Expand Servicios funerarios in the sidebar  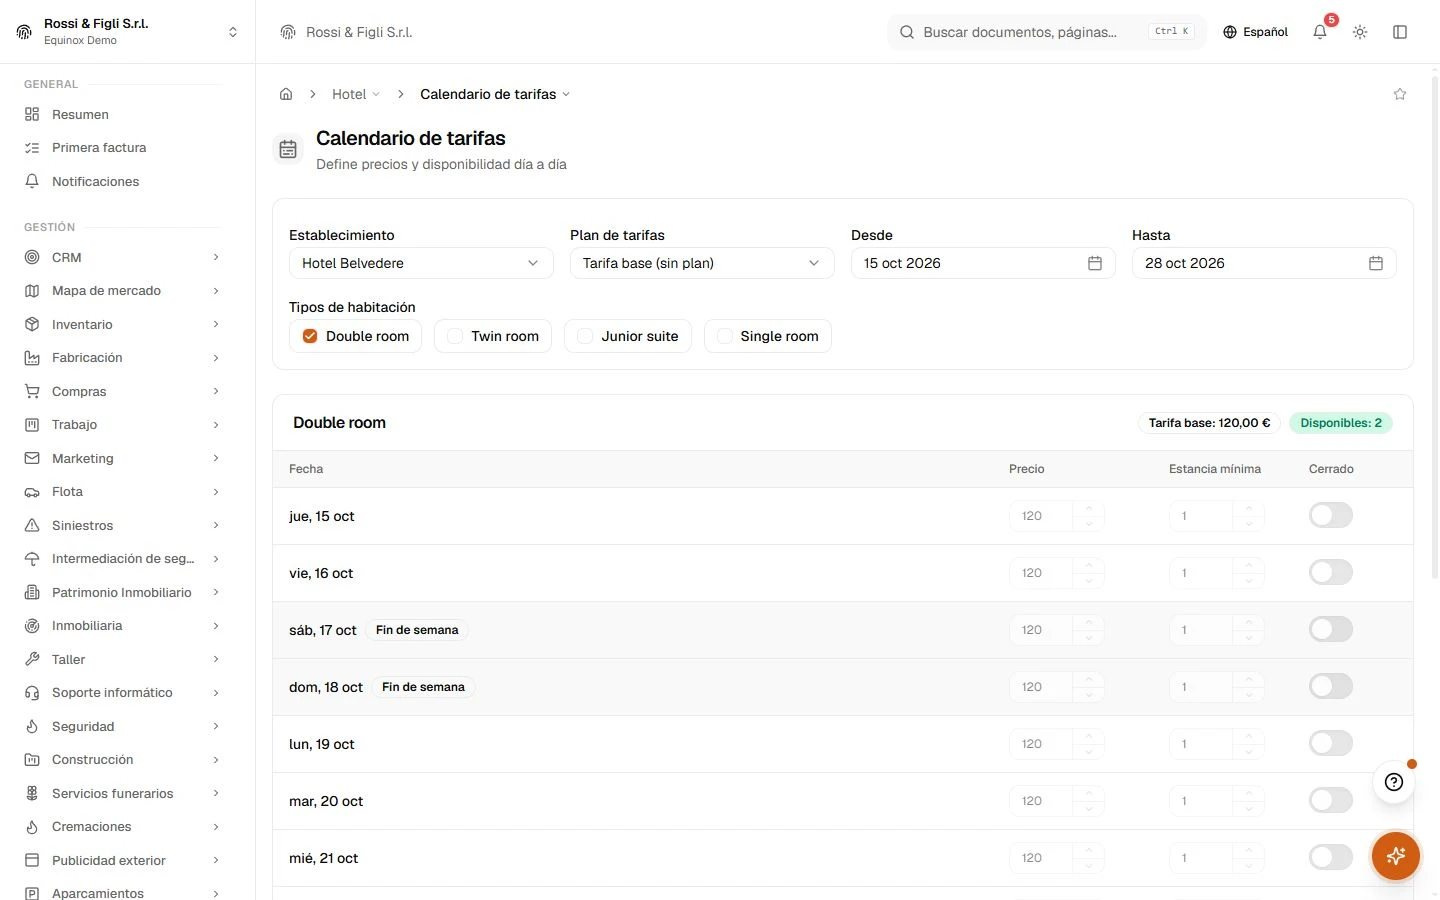tap(122, 793)
